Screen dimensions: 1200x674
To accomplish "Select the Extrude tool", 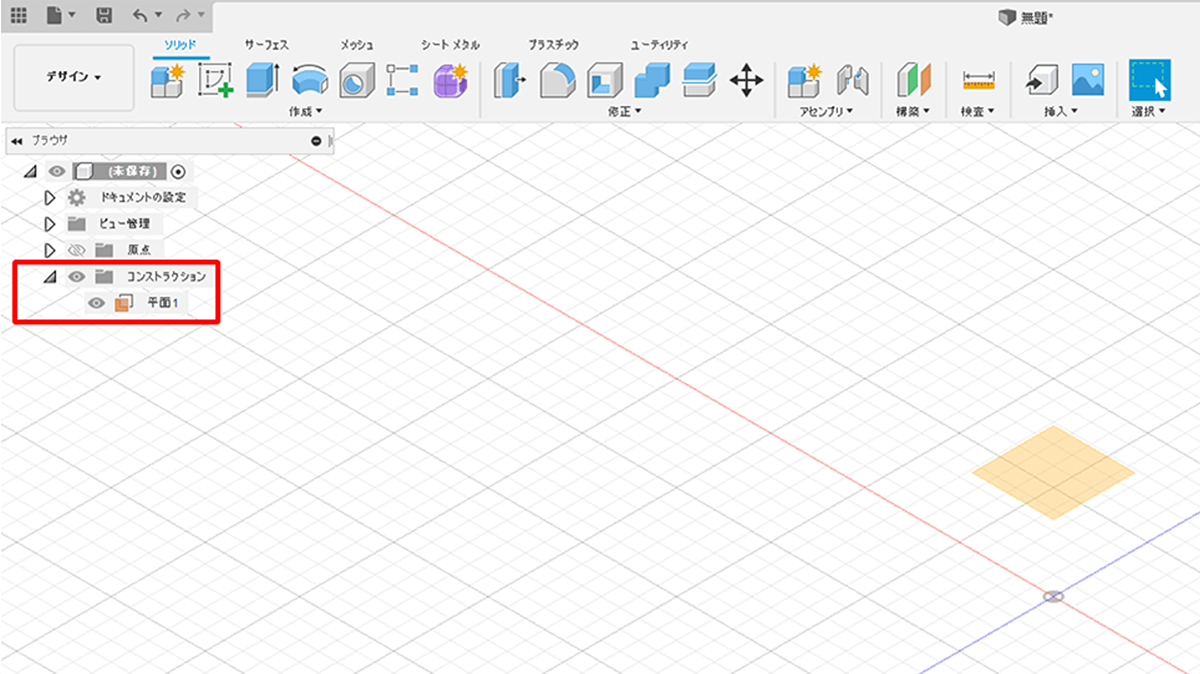I will pyautogui.click(x=262, y=80).
